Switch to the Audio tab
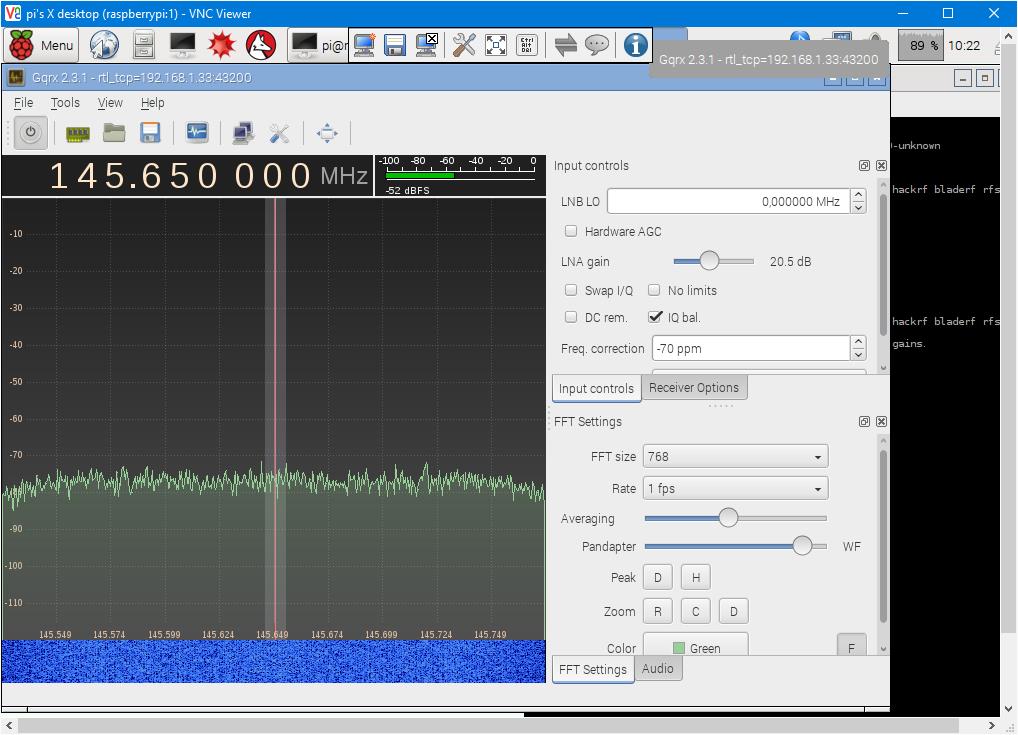The height and width of the screenshot is (735, 1018). [x=658, y=669]
